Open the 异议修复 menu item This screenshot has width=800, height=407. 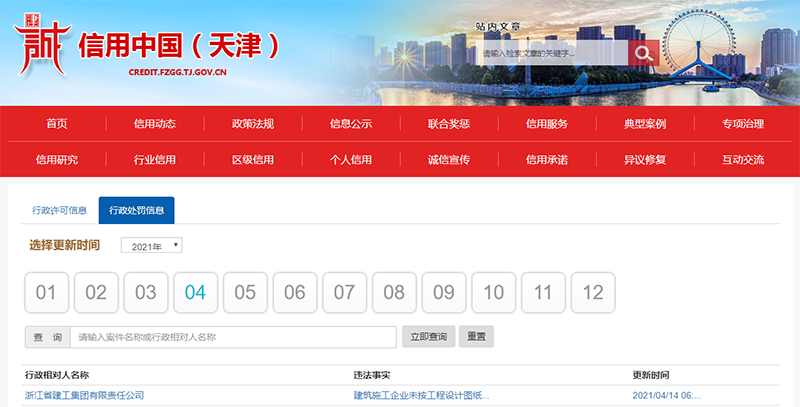[645, 159]
